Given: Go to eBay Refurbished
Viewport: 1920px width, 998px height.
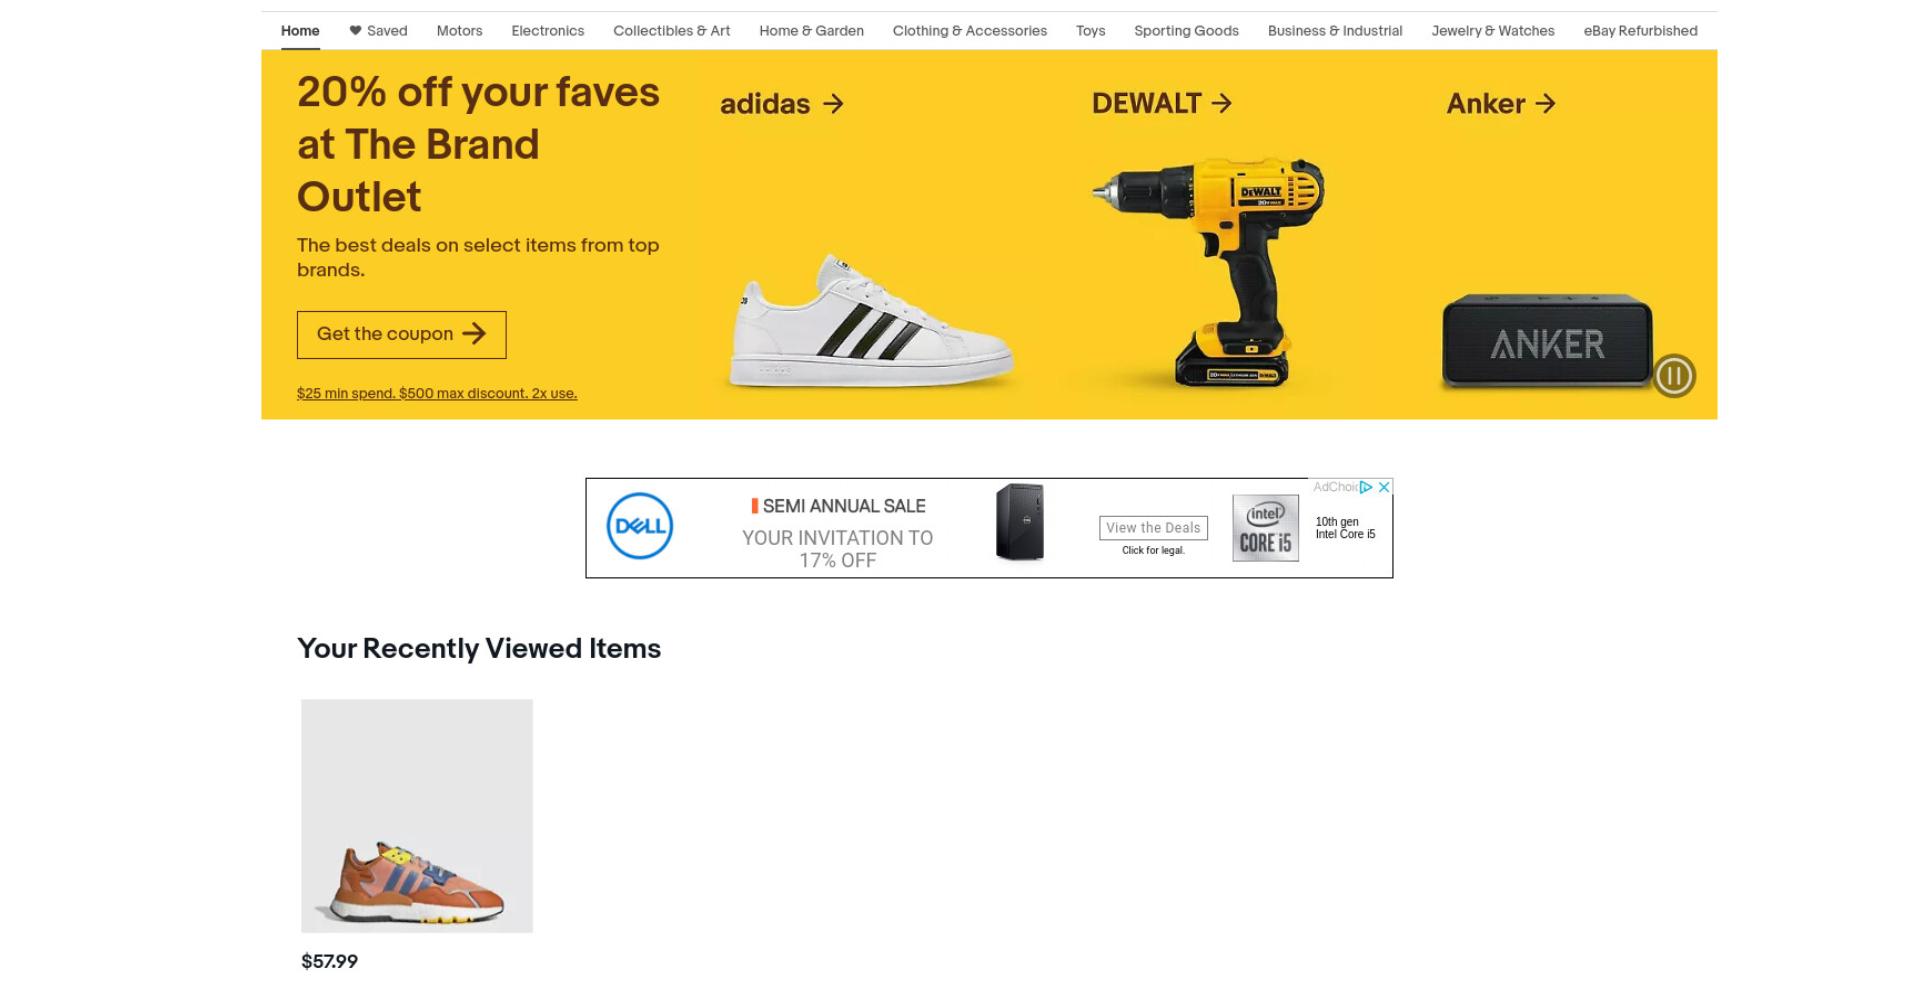Looking at the screenshot, I should [x=1640, y=31].
